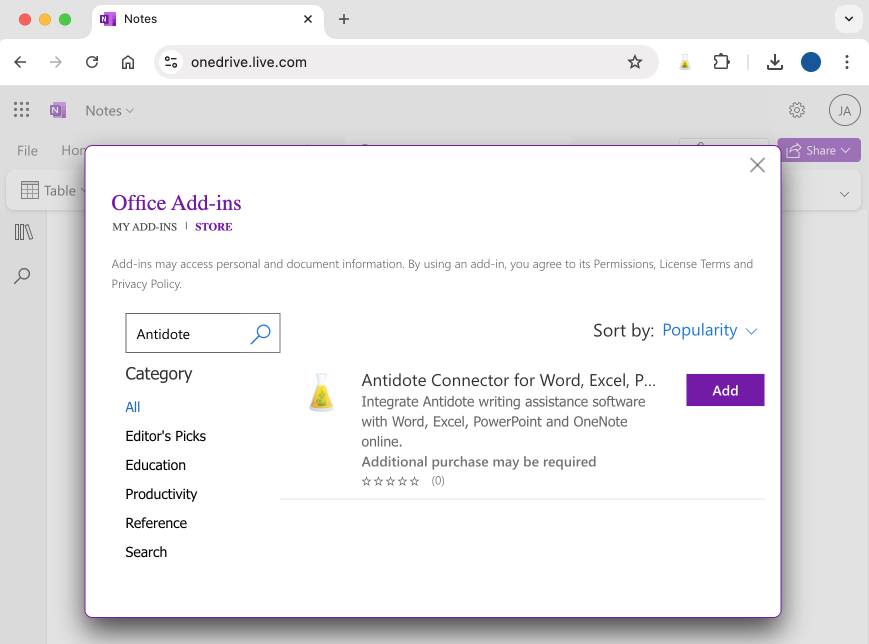The image size is (869, 644).
Task: Click the search icon in left sidebar
Action: click(22, 276)
